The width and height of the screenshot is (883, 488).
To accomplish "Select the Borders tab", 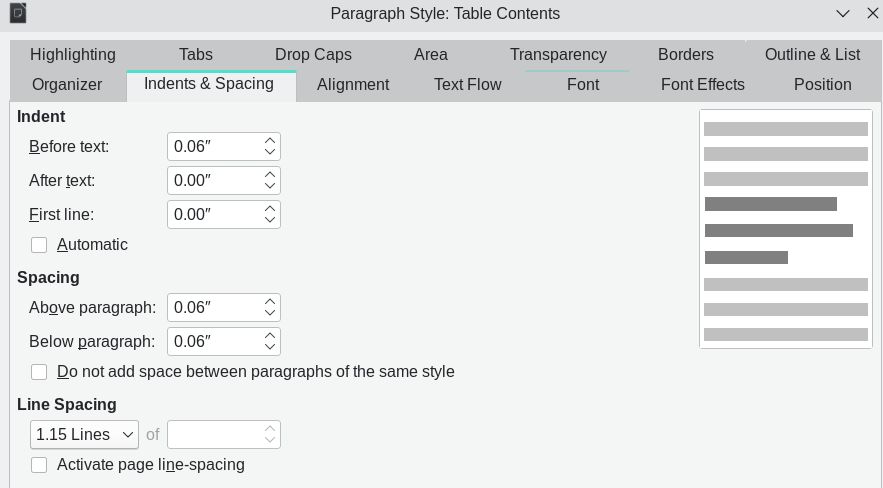I will pyautogui.click(x=685, y=55).
